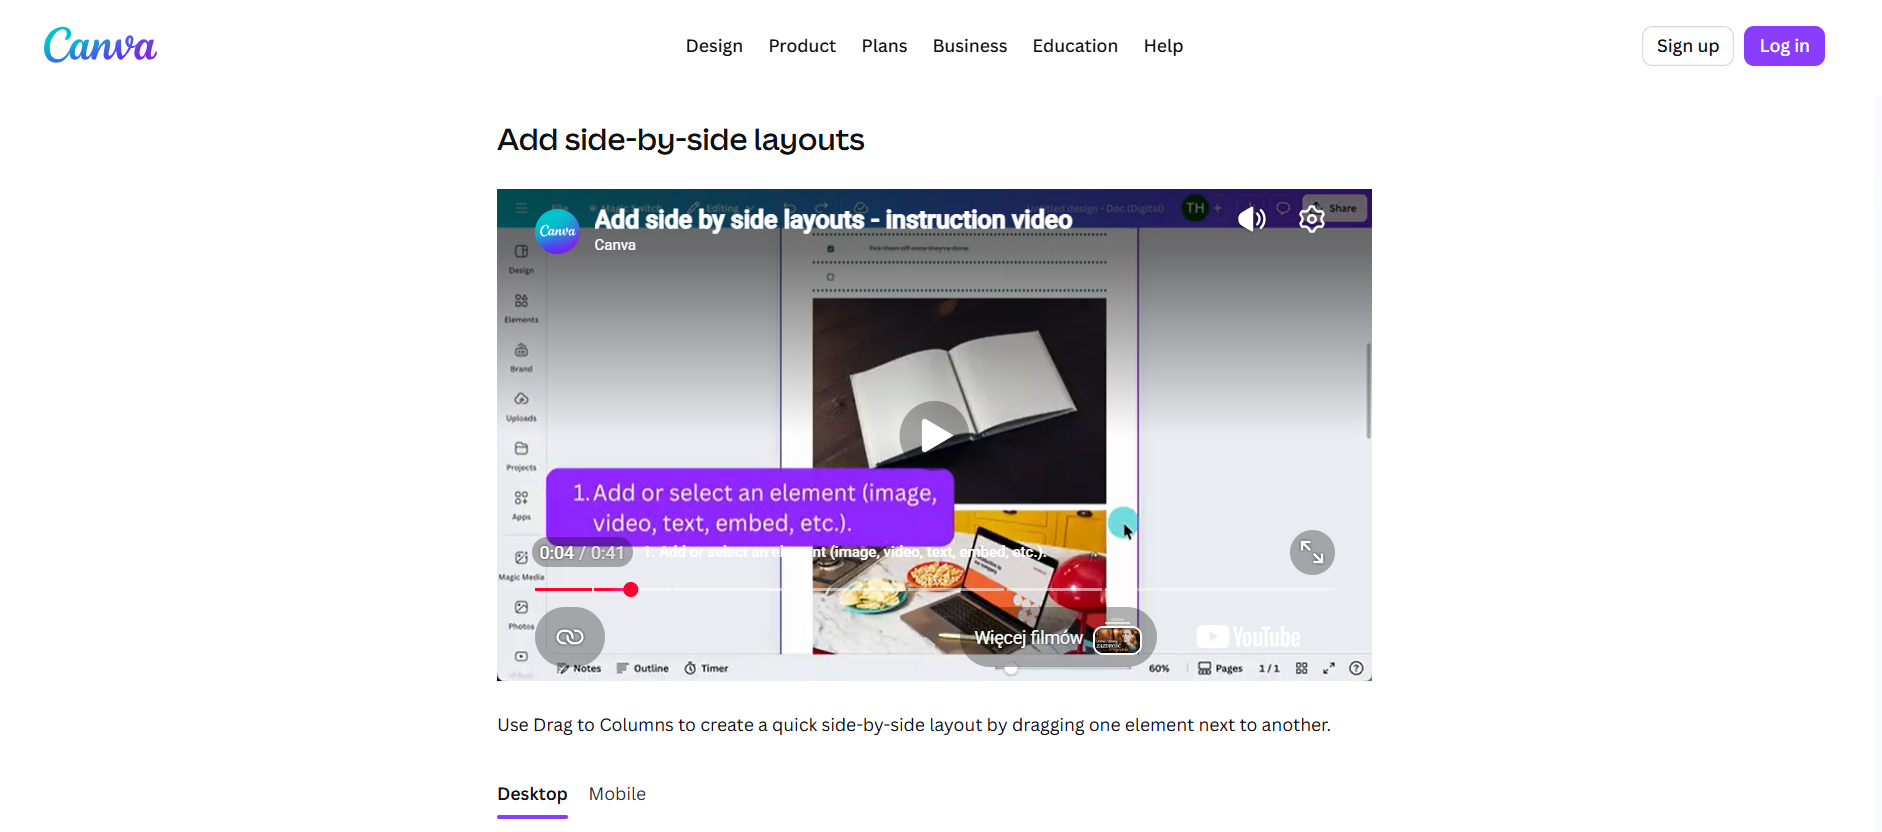Mute the video with the speaker icon
The image size is (1882, 832).
click(1252, 218)
